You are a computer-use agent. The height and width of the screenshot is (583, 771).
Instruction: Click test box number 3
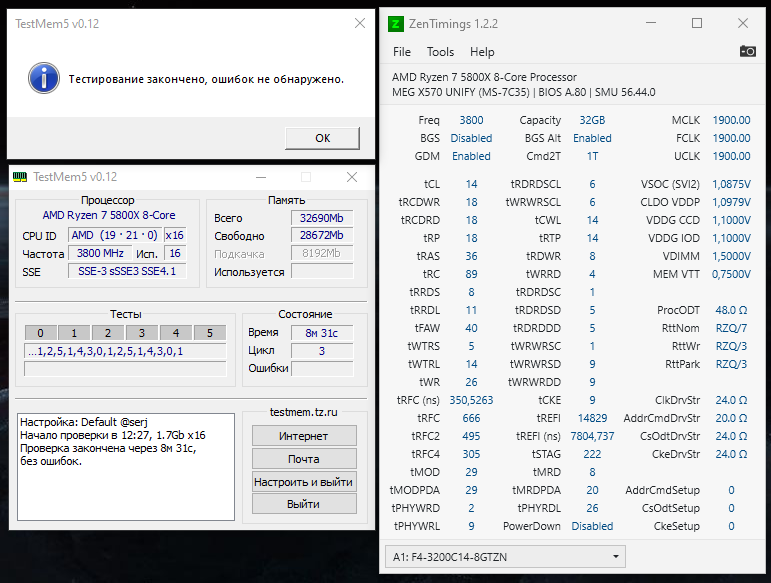pos(142,333)
